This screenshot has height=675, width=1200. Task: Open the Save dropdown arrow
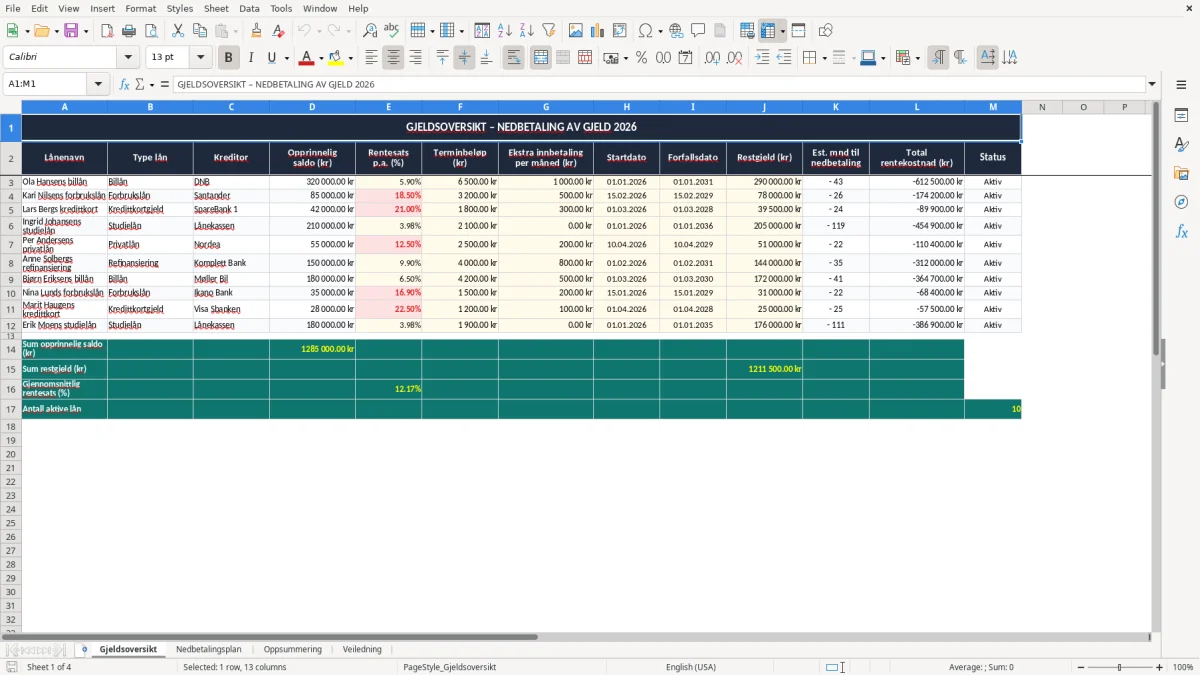(x=86, y=31)
